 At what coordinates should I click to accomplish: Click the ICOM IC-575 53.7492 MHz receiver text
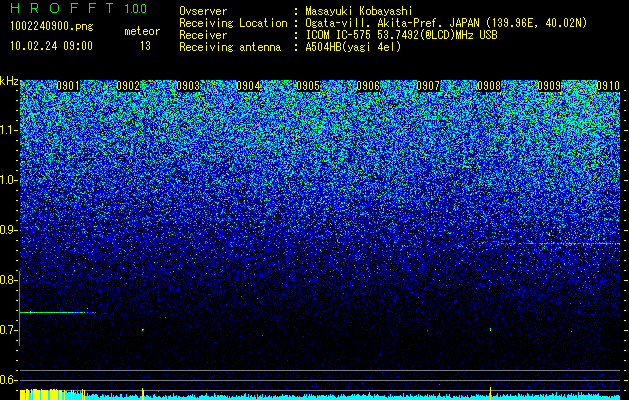click(401, 35)
